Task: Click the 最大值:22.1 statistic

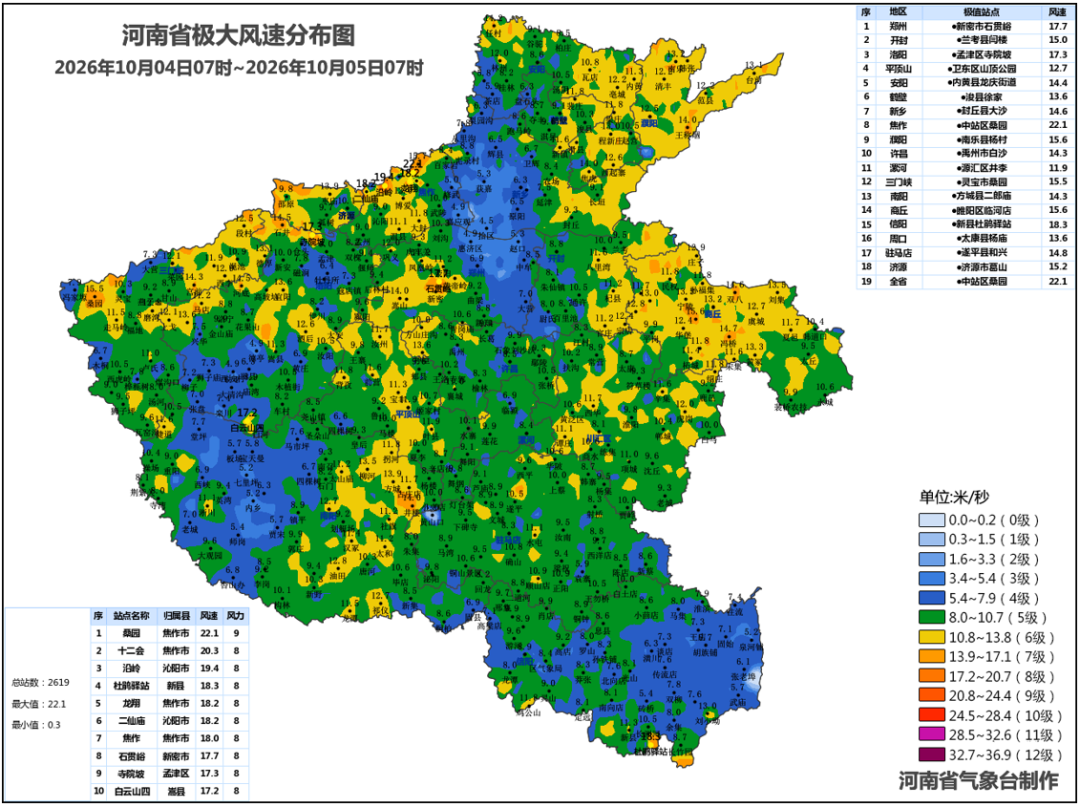Action: (39, 704)
